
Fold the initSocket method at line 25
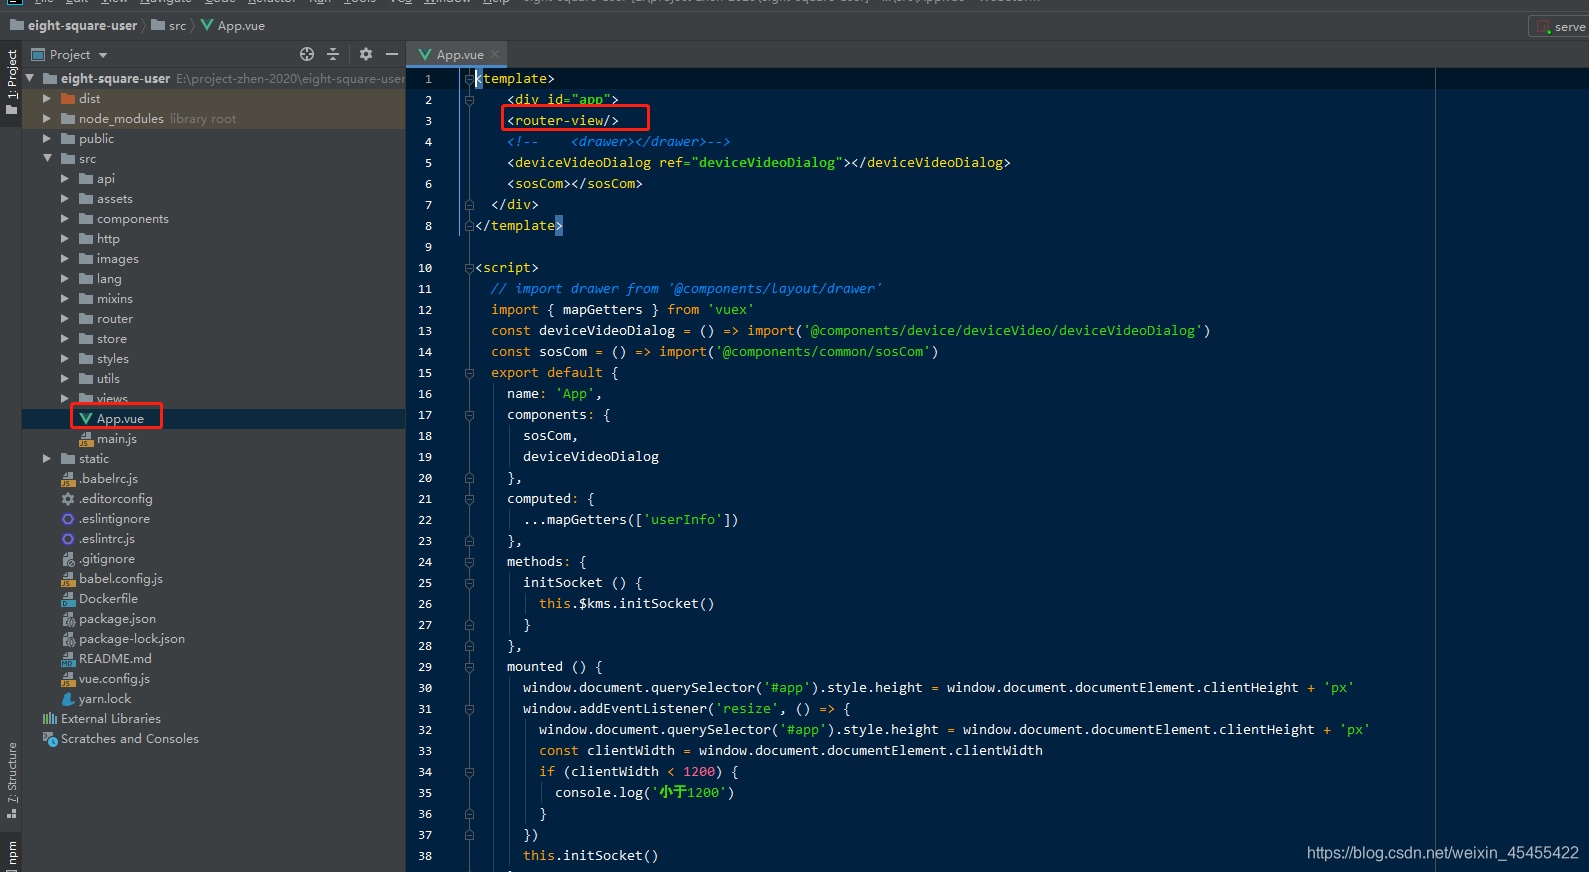pos(469,583)
